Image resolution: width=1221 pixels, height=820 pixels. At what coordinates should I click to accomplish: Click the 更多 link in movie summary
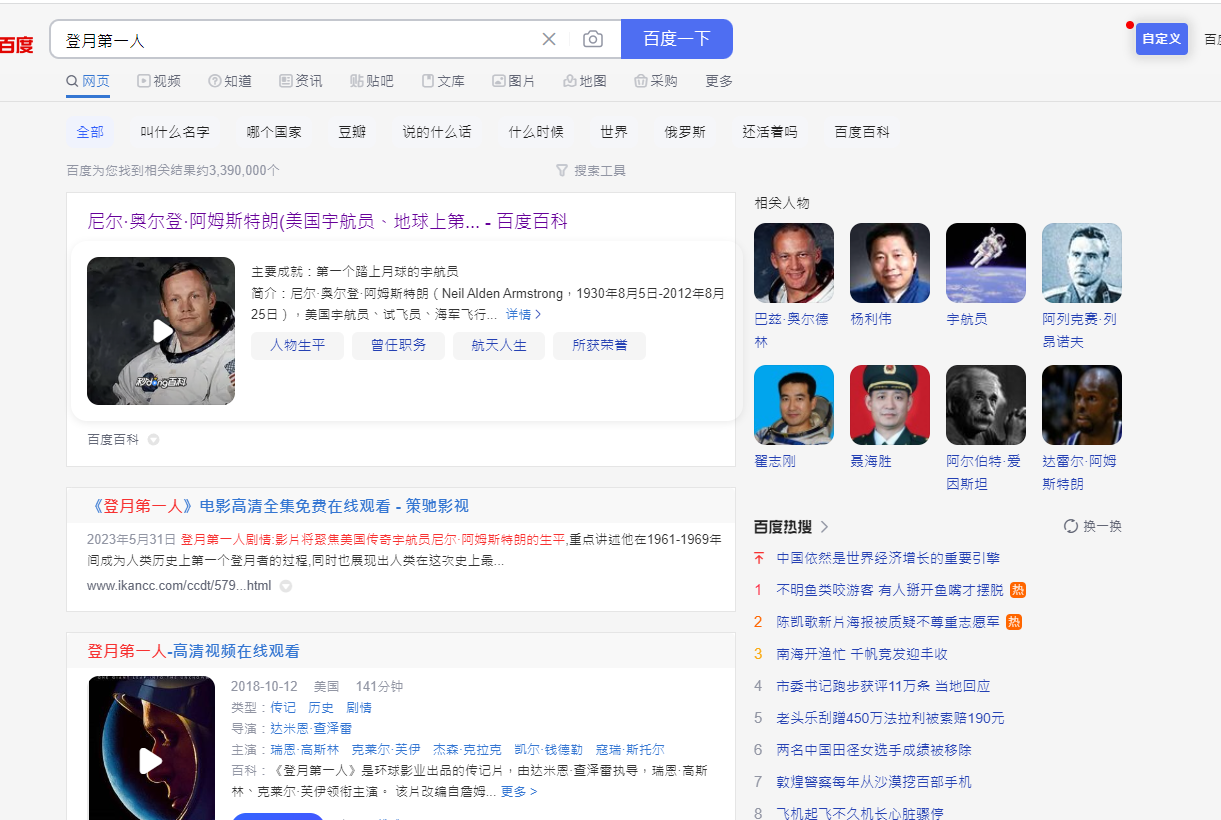tap(519, 792)
